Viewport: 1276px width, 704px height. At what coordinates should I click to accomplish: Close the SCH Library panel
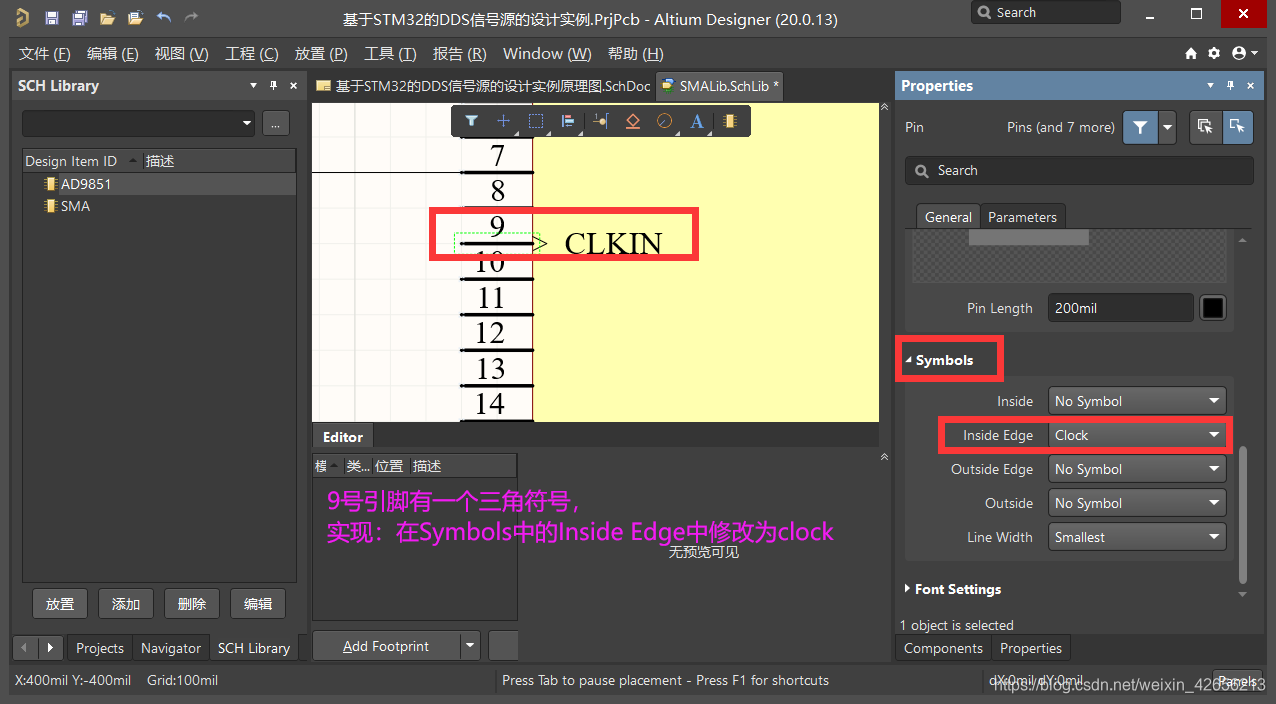point(293,86)
